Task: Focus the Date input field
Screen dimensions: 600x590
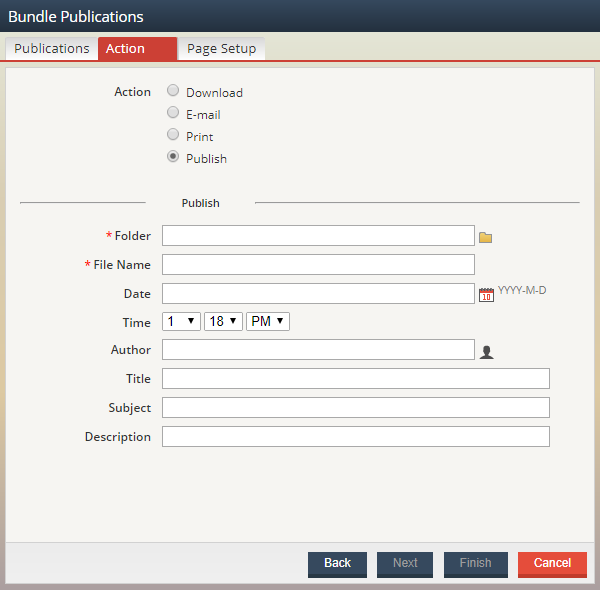Action: 318,293
